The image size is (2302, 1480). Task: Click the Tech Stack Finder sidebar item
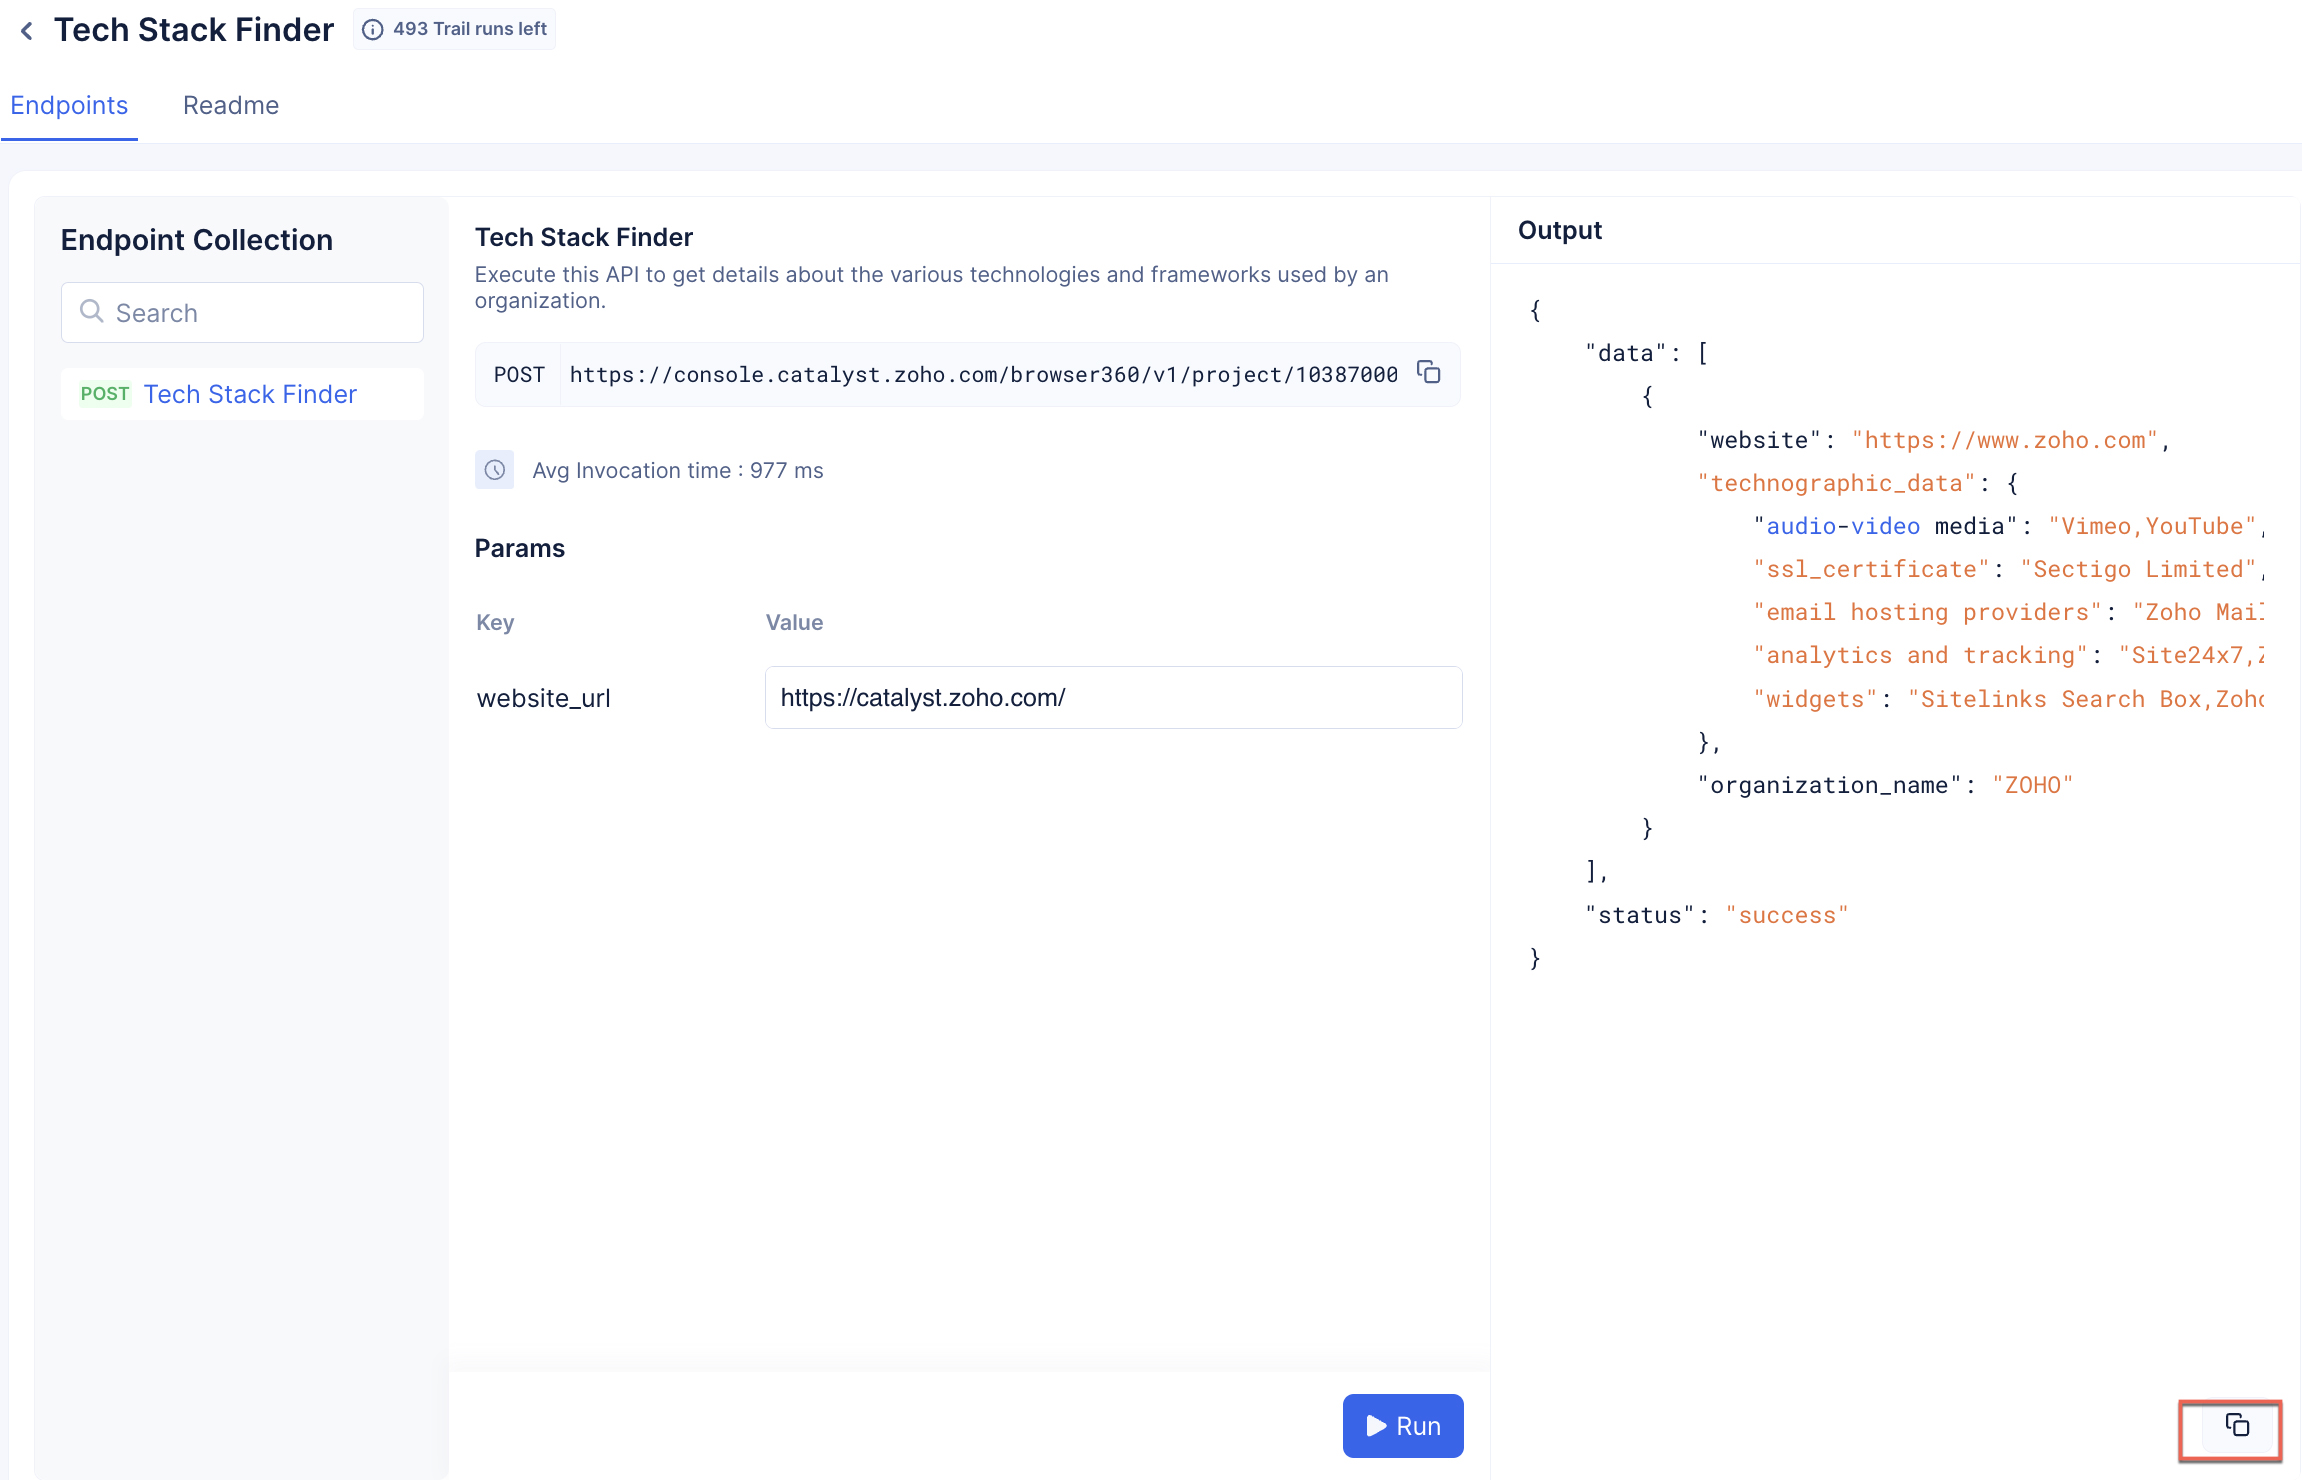pyautogui.click(x=250, y=393)
